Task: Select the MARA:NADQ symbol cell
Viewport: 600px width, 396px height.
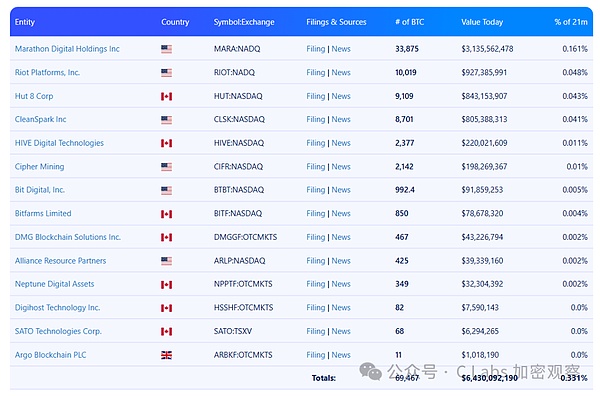Action: tap(237, 49)
